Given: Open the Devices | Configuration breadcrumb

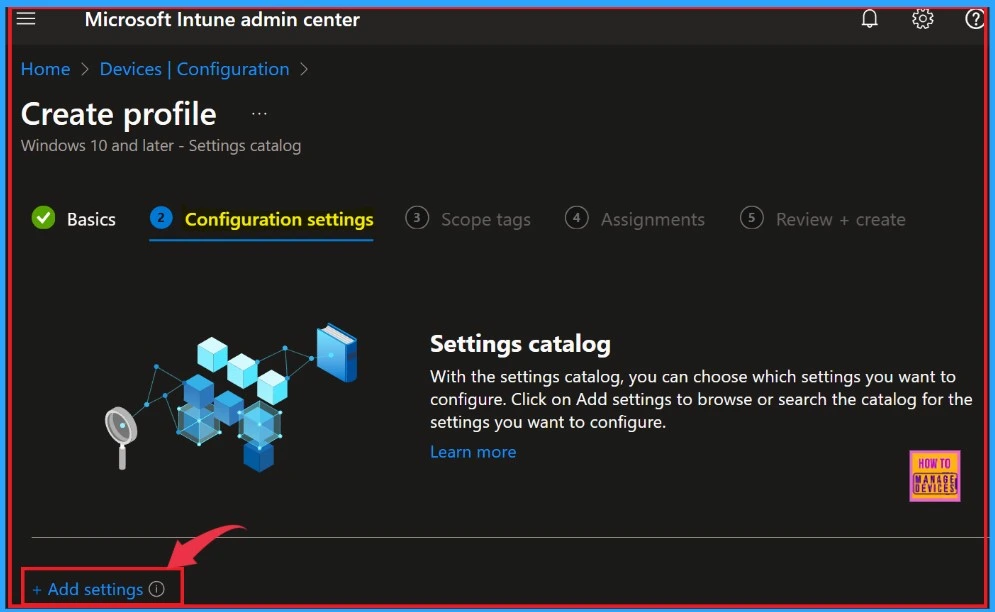Looking at the screenshot, I should pyautogui.click(x=194, y=69).
